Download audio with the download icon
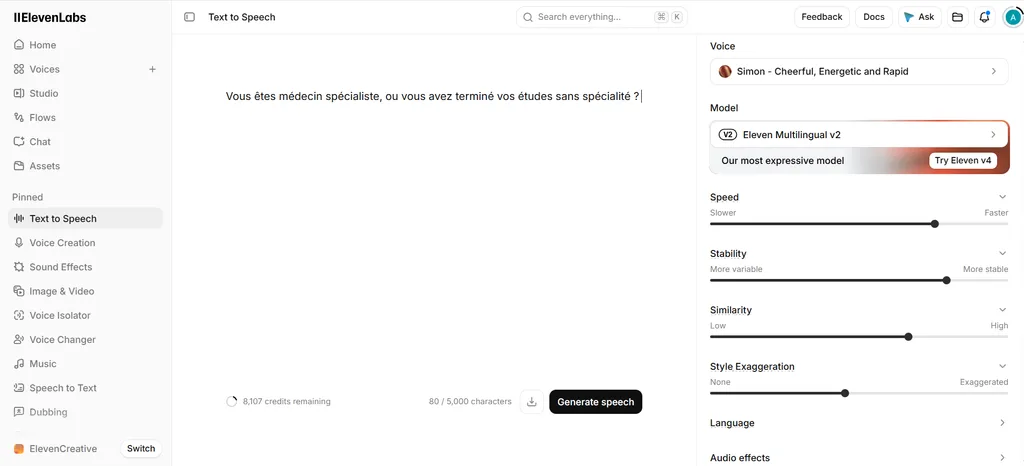This screenshot has height=466, width=1024. (532, 401)
